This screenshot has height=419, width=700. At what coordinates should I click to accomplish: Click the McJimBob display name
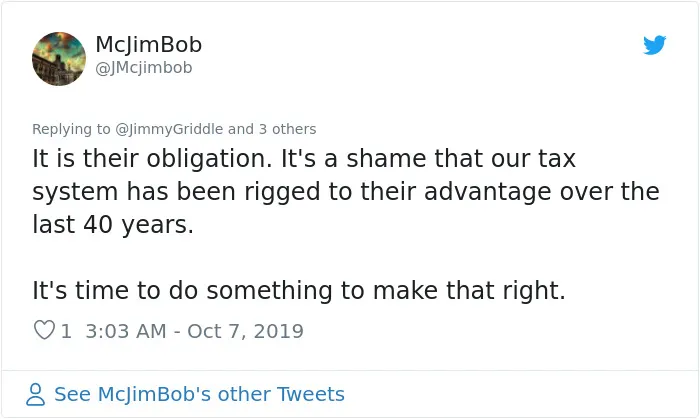(x=149, y=45)
